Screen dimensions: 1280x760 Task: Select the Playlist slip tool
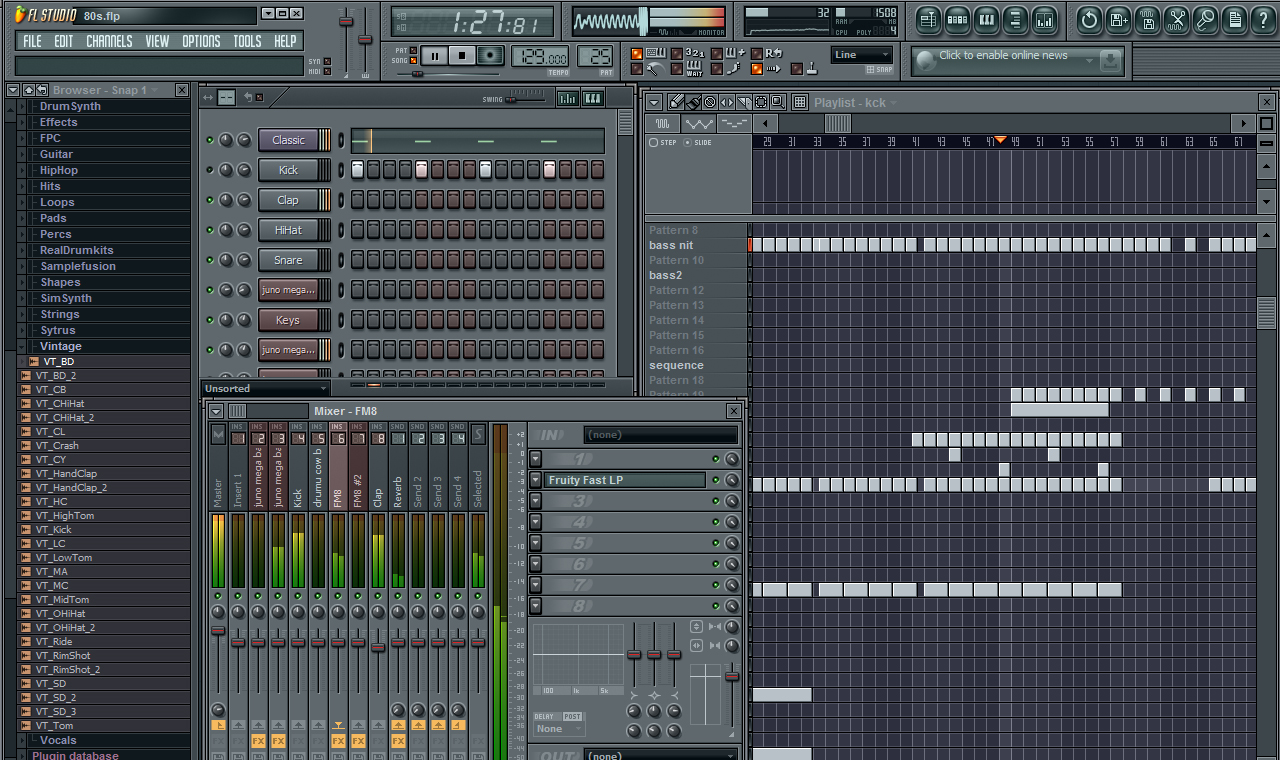[x=727, y=102]
